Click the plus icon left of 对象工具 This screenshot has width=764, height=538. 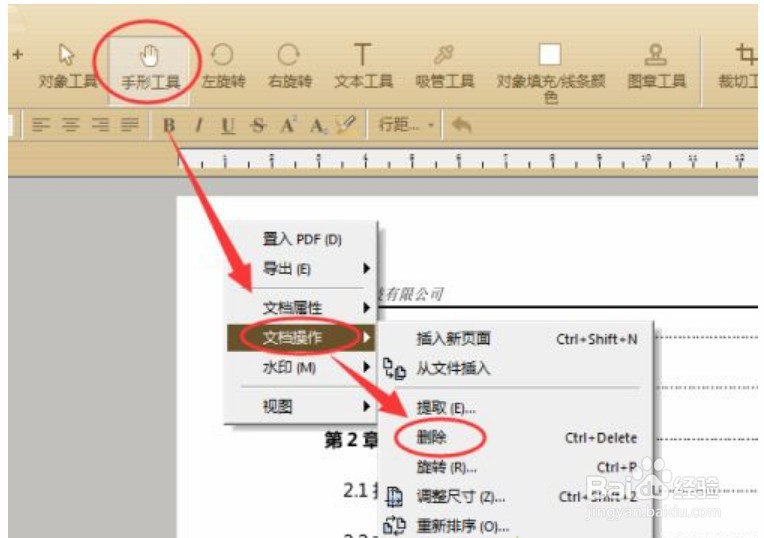coord(18,54)
